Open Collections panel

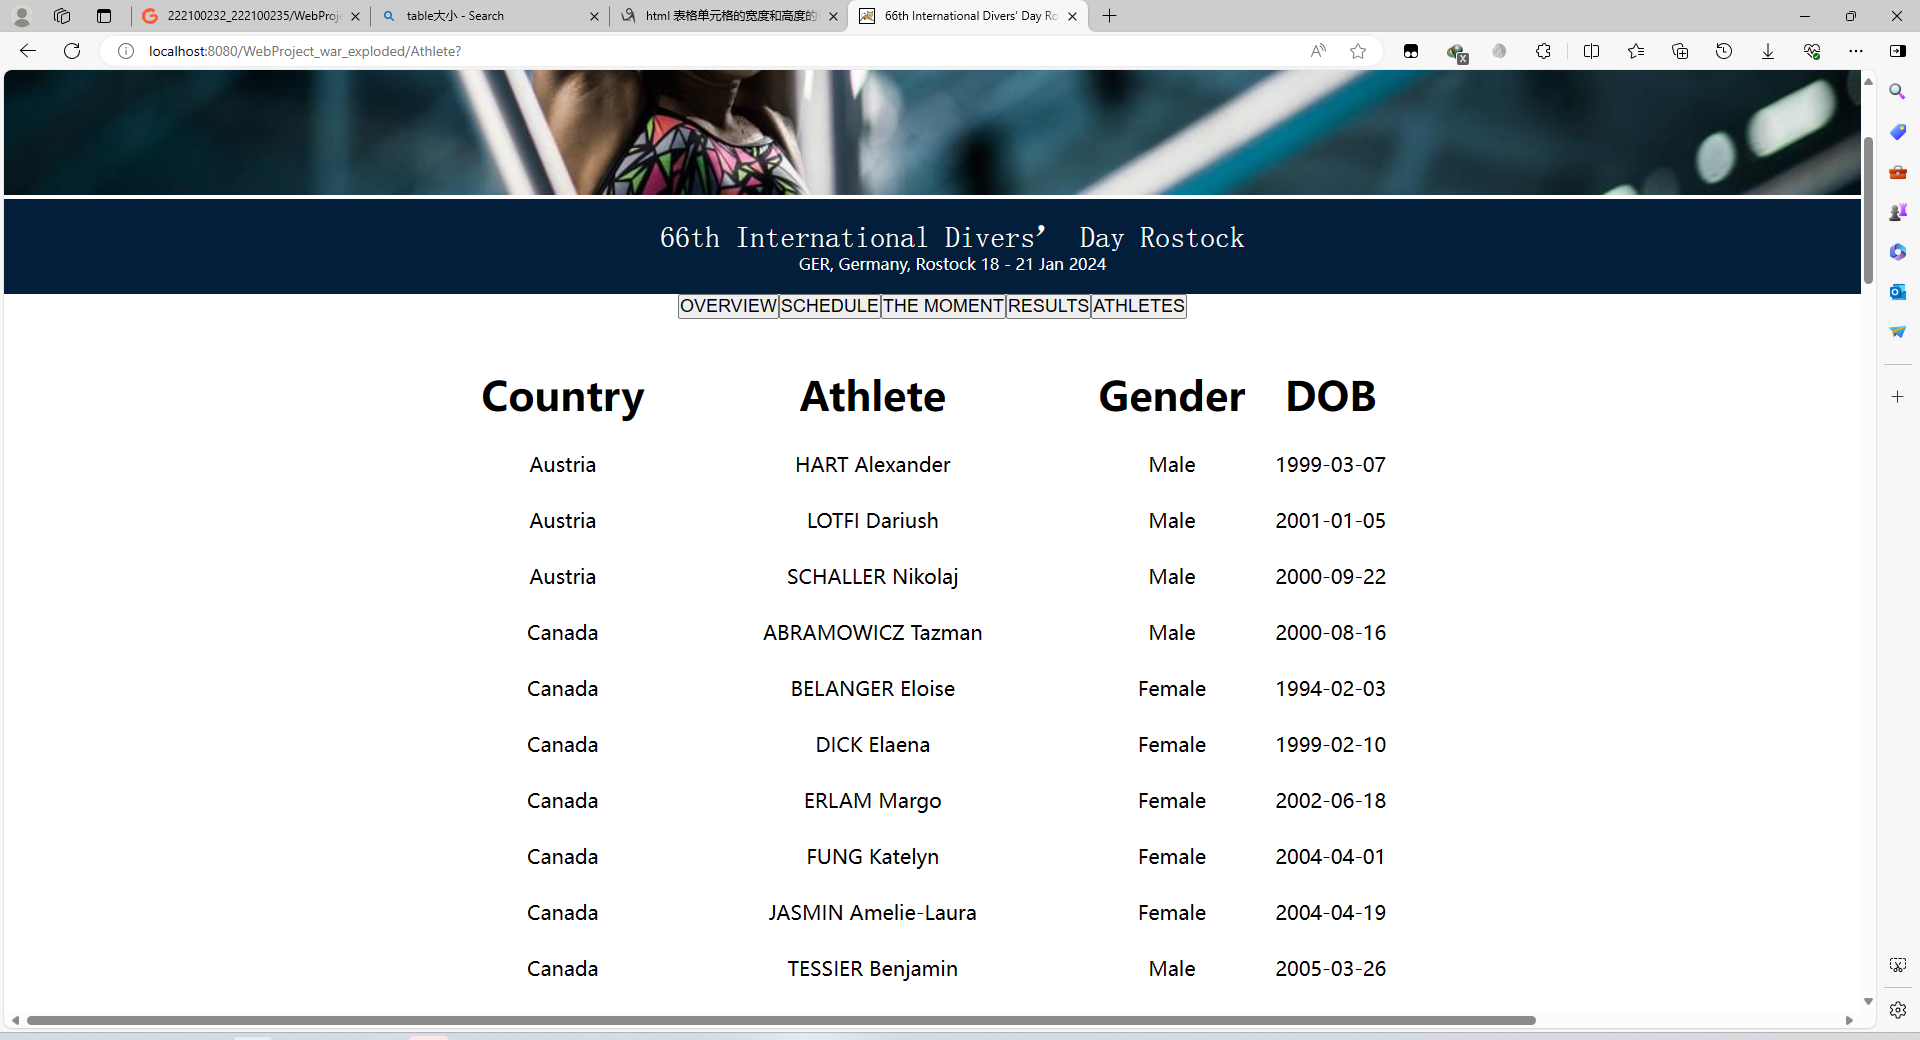pyautogui.click(x=1680, y=51)
